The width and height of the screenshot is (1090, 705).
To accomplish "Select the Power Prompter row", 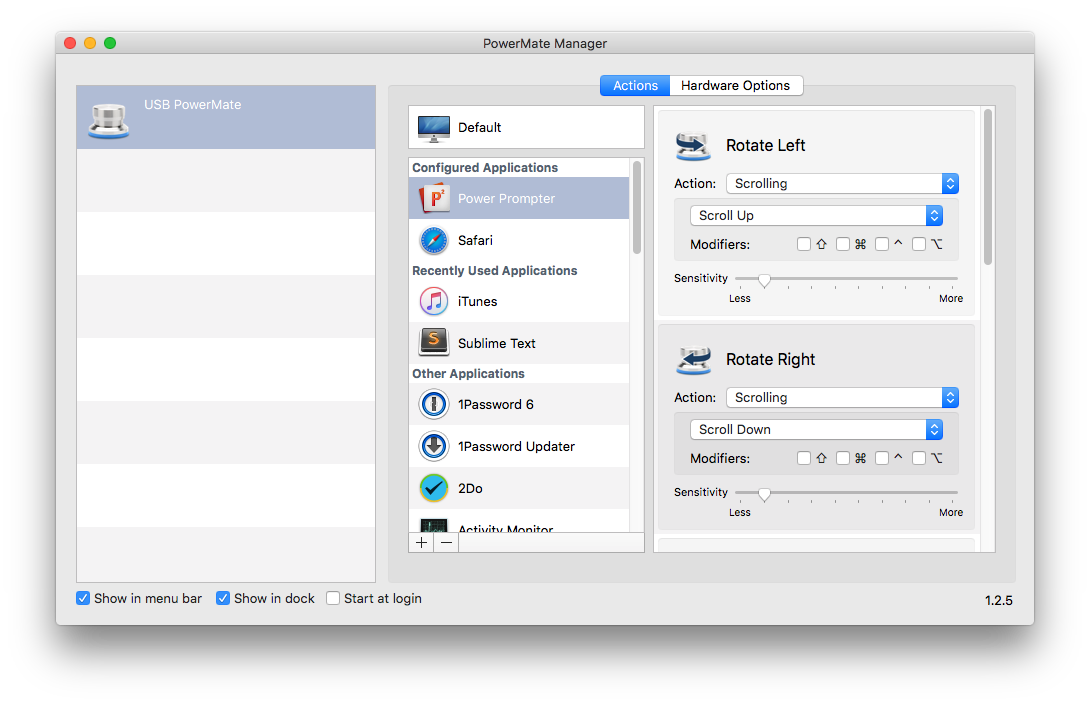I will pyautogui.click(x=519, y=198).
